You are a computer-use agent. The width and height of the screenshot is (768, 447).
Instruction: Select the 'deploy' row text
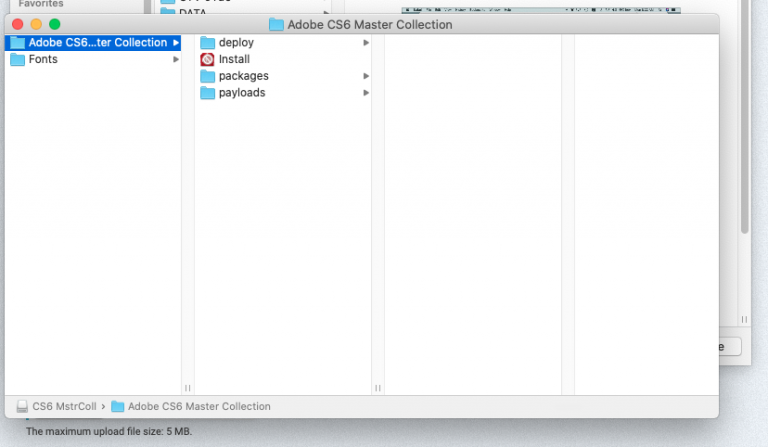[236, 43]
